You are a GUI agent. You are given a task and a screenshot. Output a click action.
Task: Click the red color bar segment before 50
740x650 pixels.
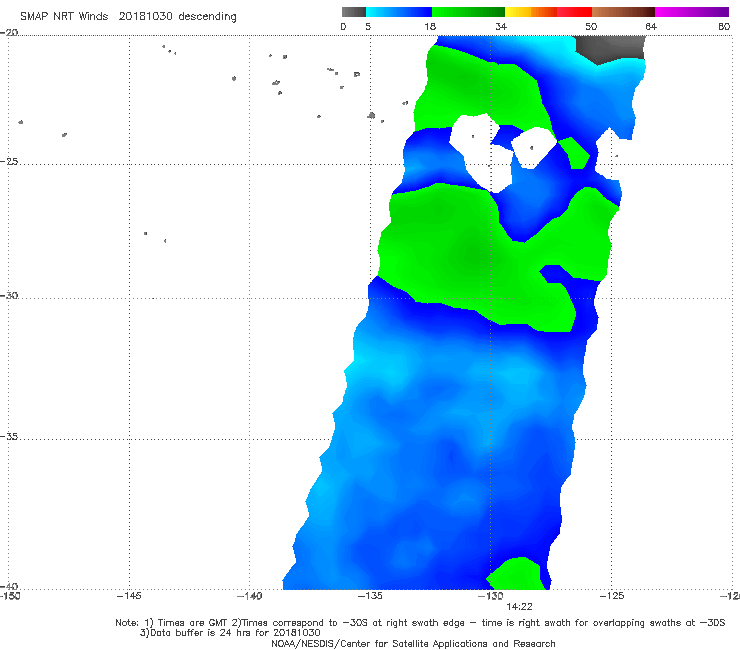(x=574, y=12)
